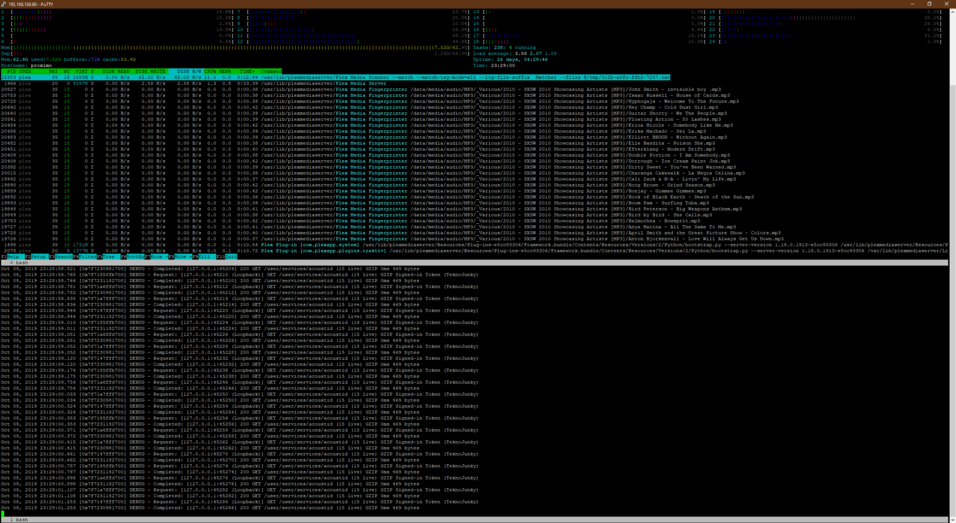Sort by the CPU% column header

(210, 71)
